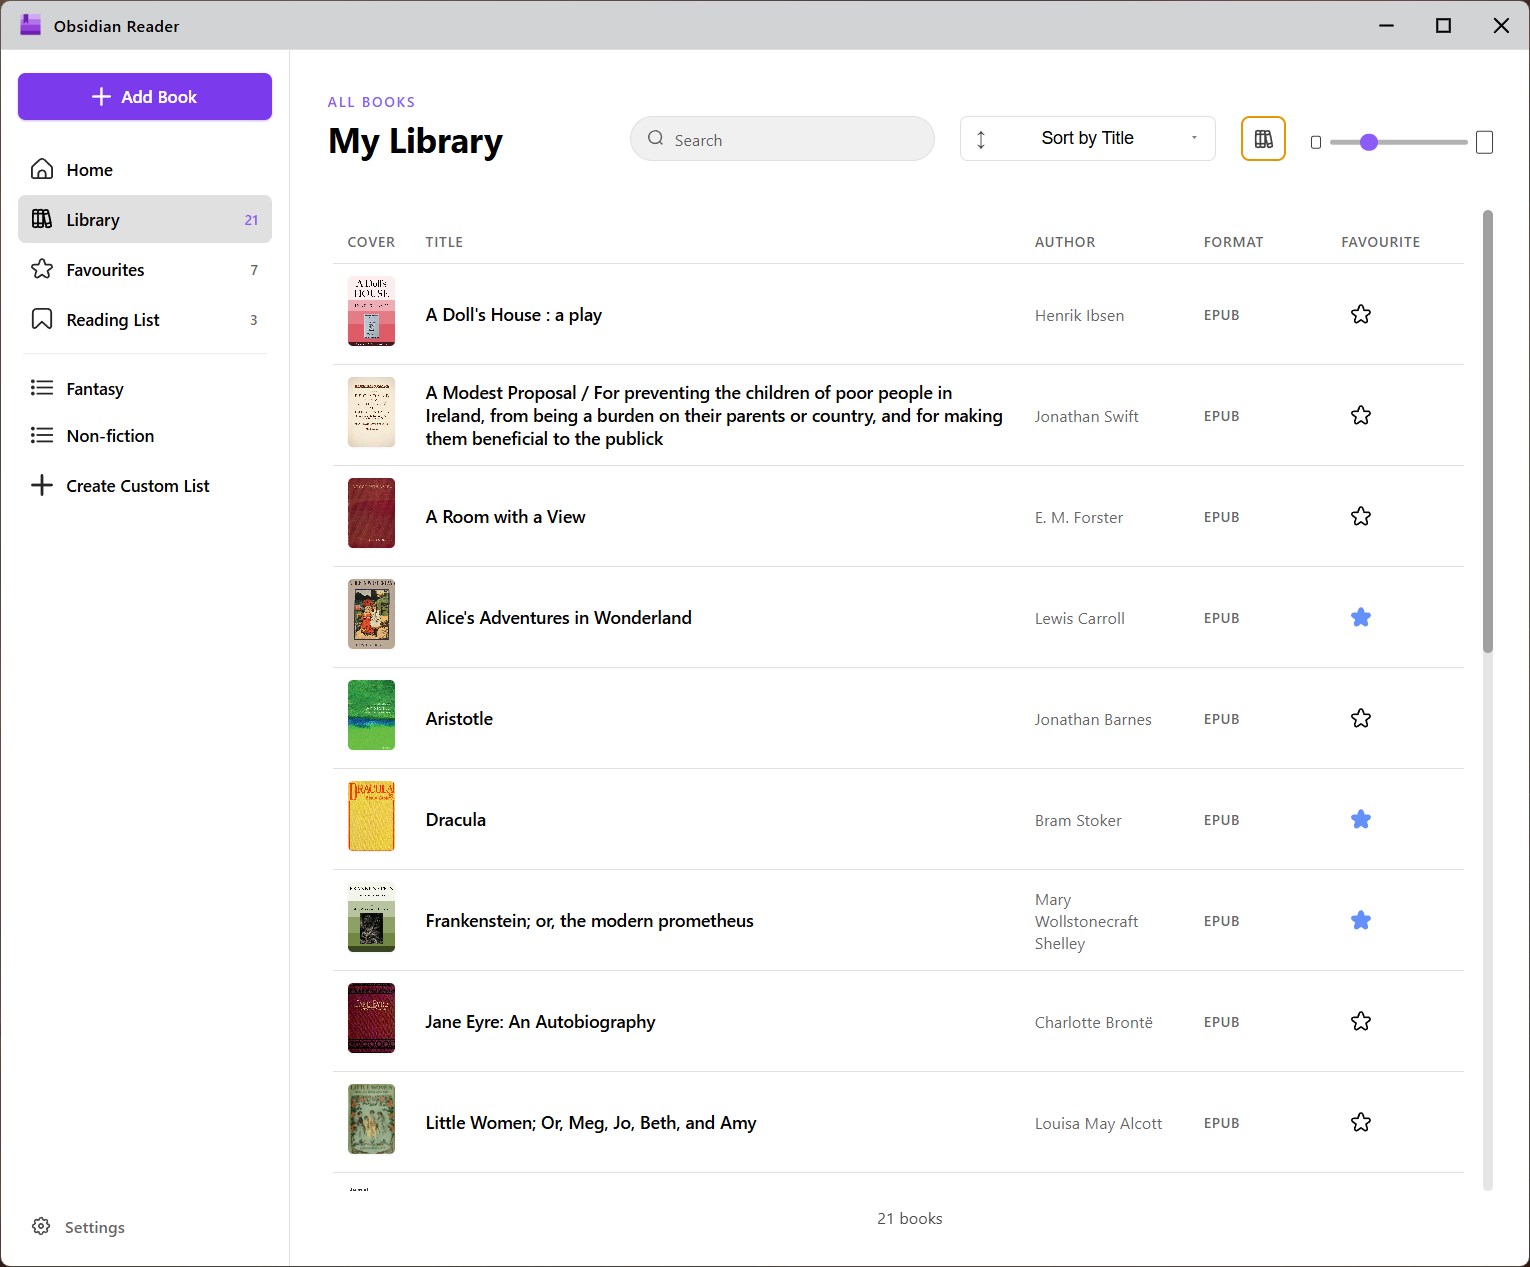Open the Little Women cover thumbnail
This screenshot has height=1267, width=1530.
pos(371,1119)
